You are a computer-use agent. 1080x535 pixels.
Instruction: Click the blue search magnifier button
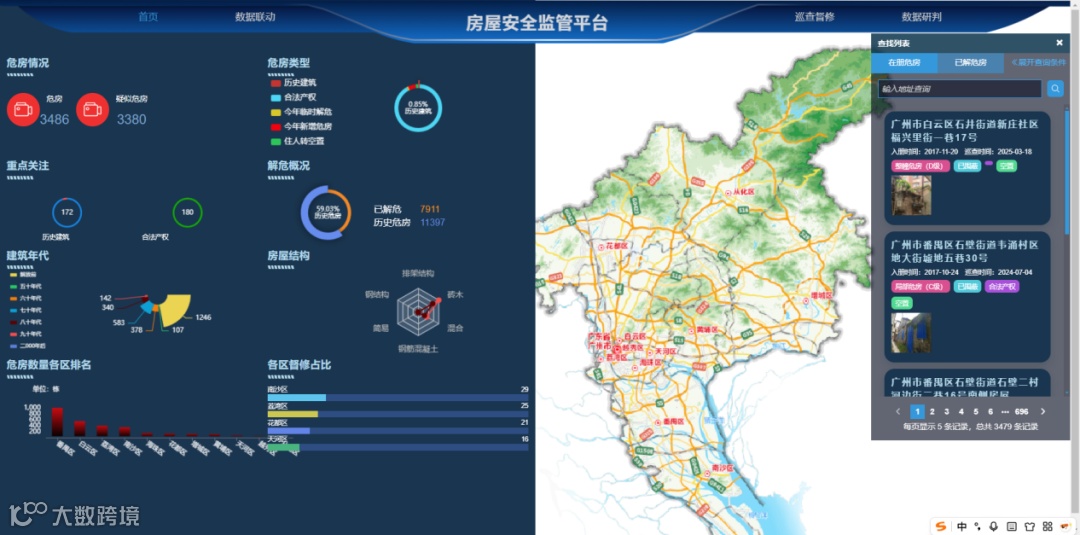click(1055, 88)
